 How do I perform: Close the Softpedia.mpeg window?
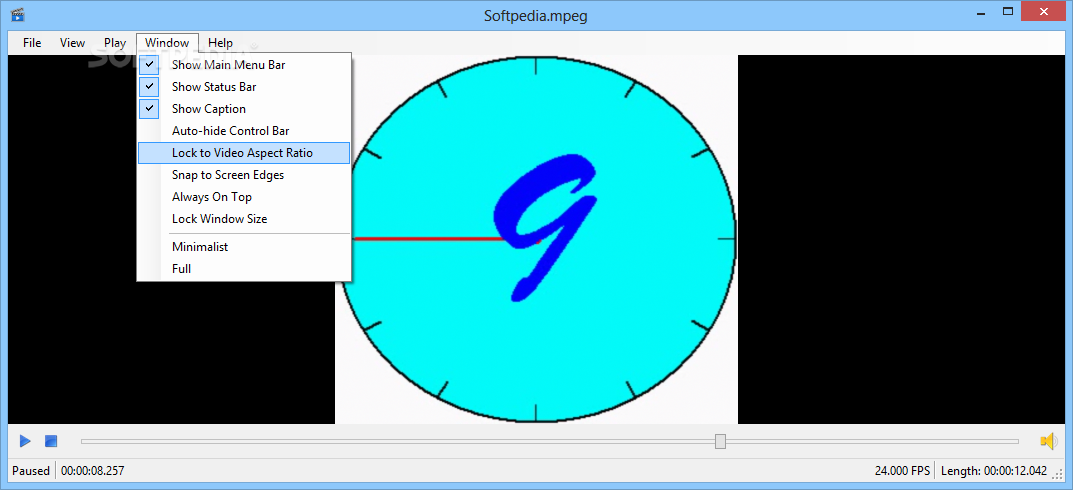click(x=1043, y=11)
